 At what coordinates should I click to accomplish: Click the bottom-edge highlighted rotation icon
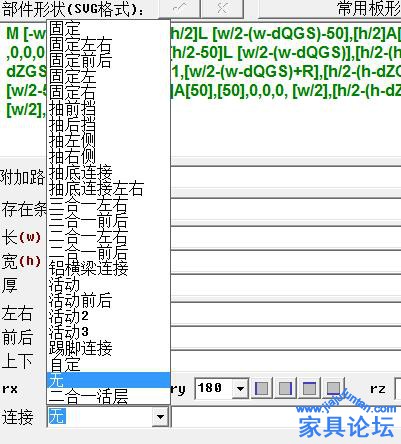(333, 388)
